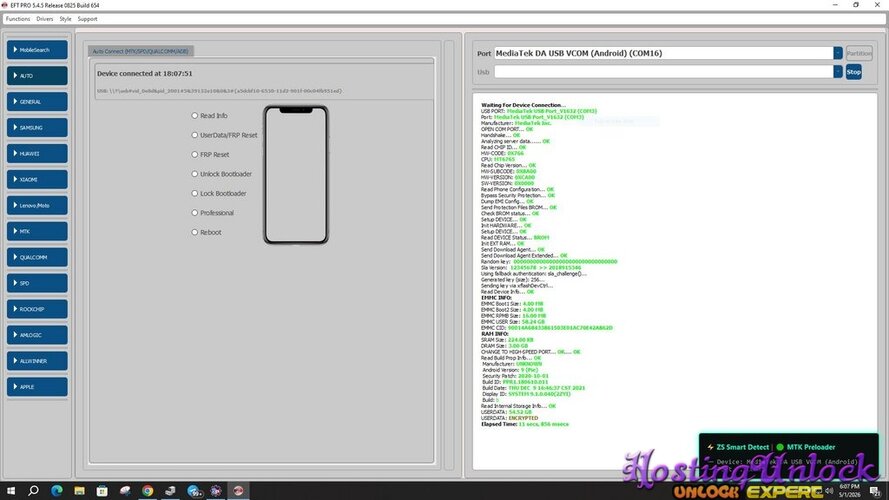Click the 'Device connected at 18:07:51' text

[x=145, y=73]
